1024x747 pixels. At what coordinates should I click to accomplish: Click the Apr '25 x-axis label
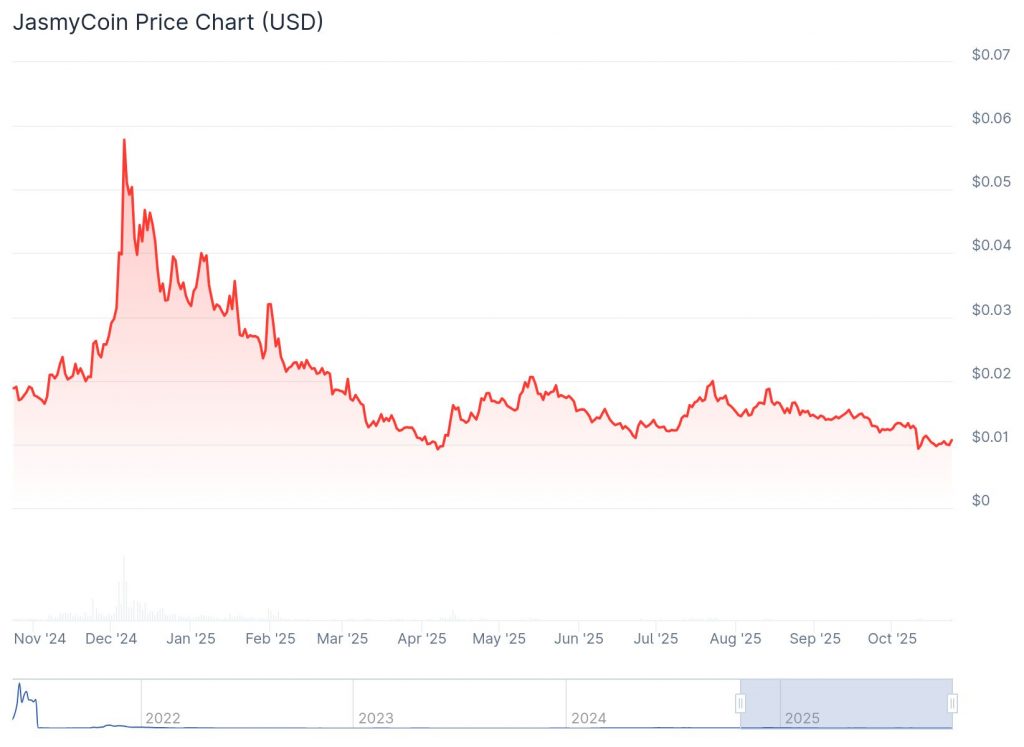coord(422,638)
